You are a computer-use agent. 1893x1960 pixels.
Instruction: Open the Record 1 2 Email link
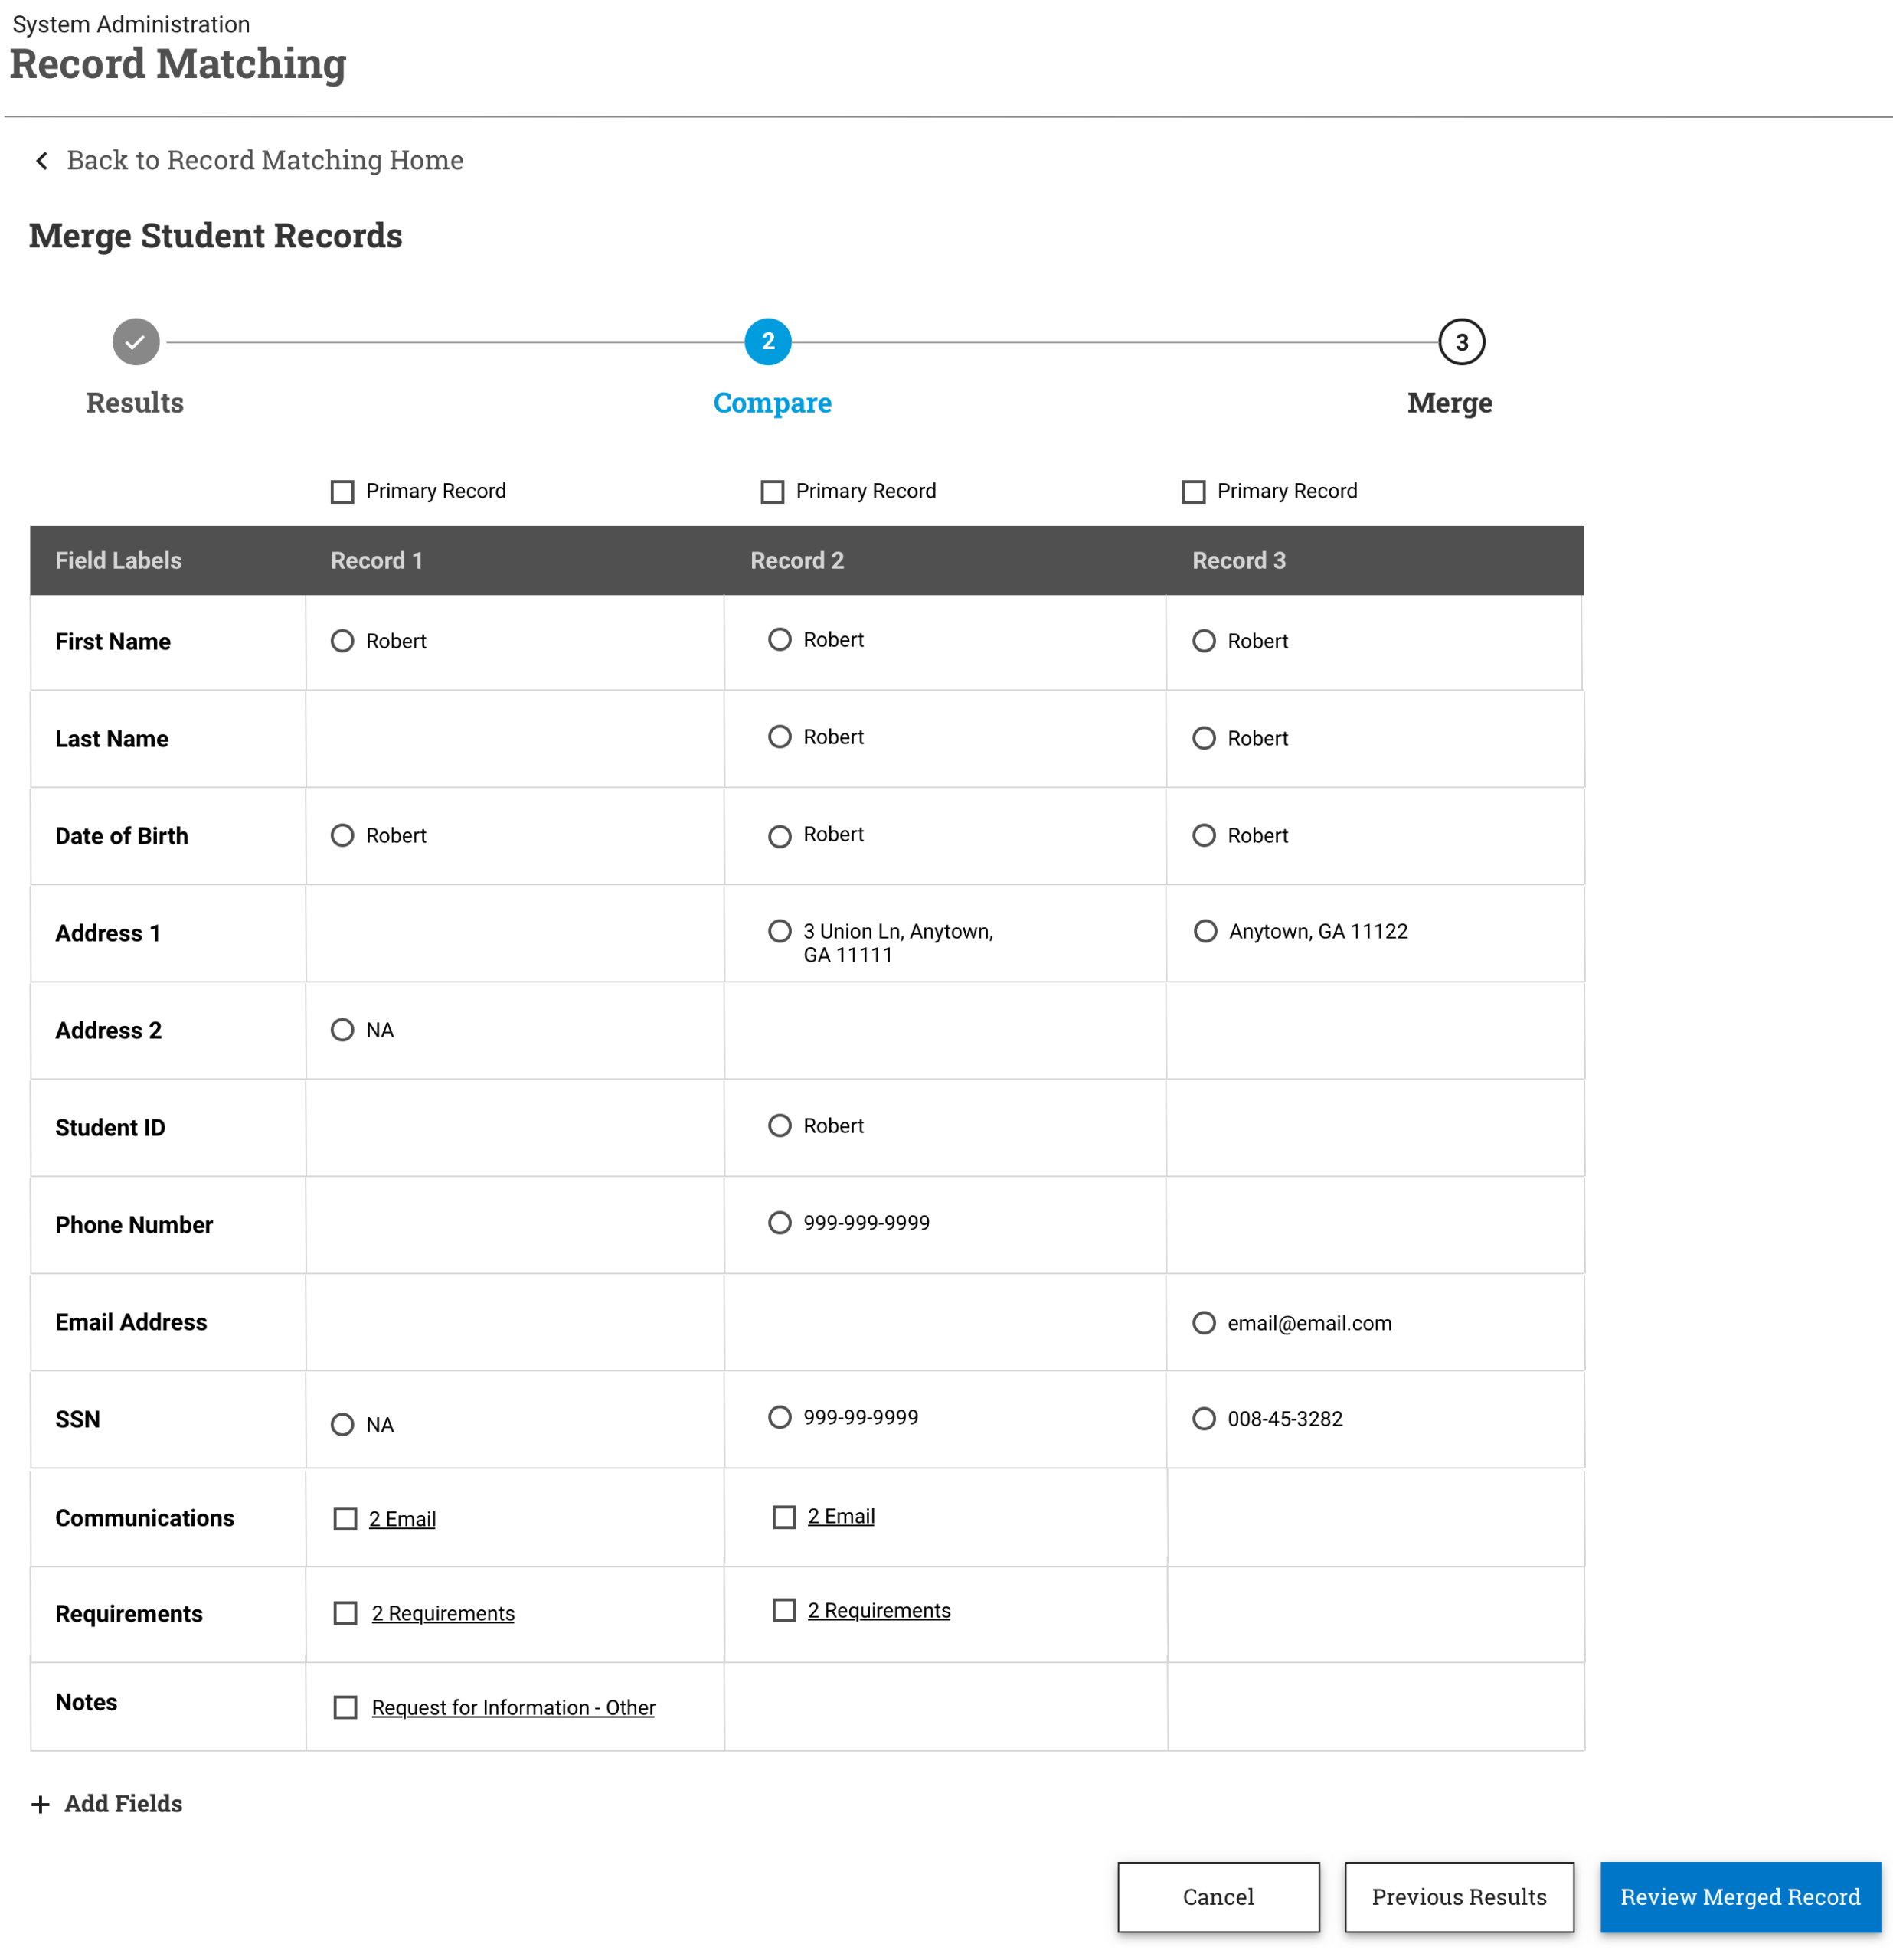pyautogui.click(x=402, y=1518)
